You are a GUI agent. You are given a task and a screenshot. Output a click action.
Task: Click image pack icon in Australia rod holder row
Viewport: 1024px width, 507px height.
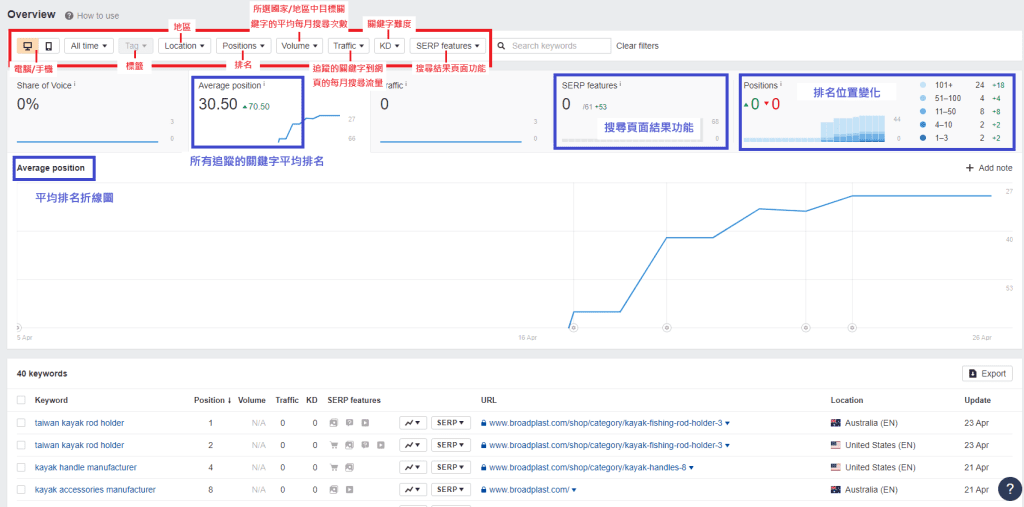coord(334,423)
